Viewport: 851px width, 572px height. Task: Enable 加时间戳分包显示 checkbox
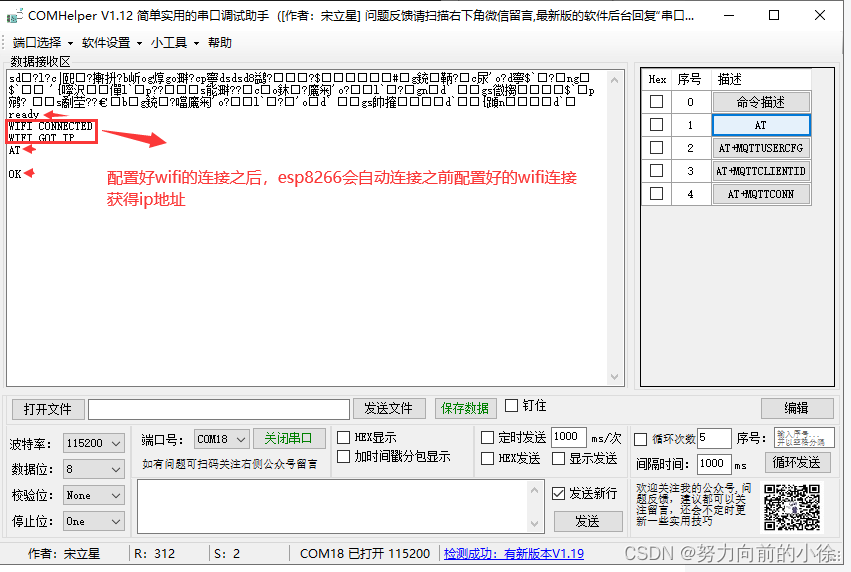pos(344,457)
